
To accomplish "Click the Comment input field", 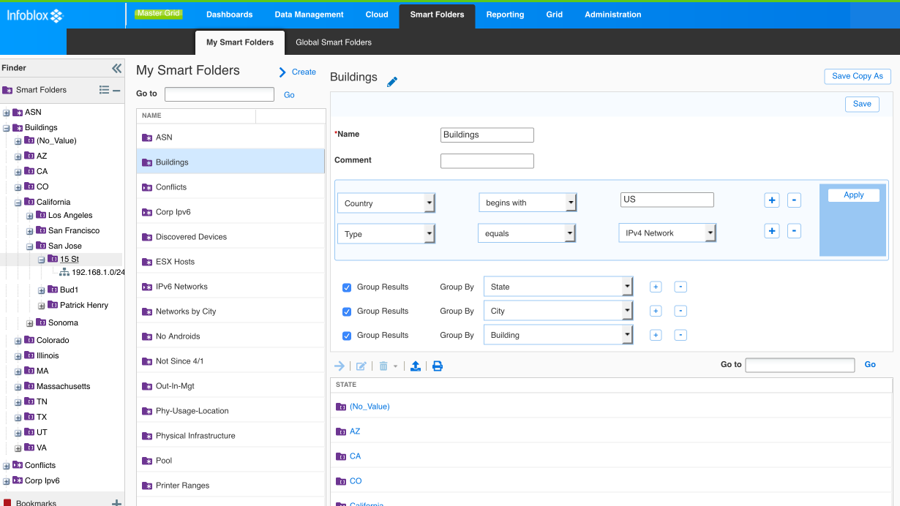I will [487, 161].
